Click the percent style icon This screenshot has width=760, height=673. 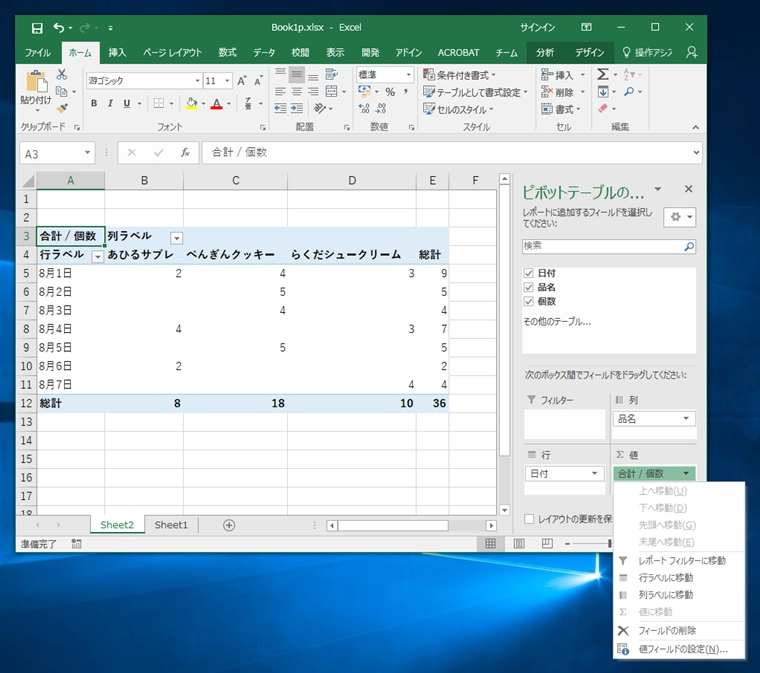coord(390,92)
